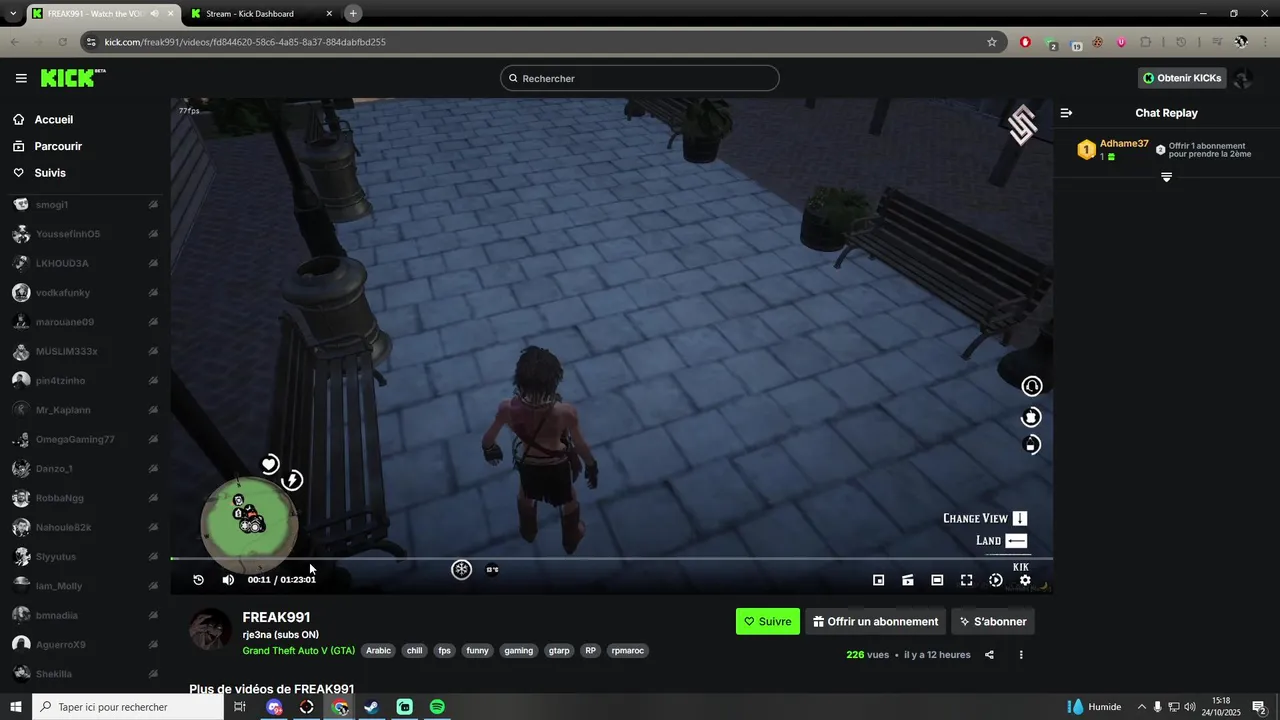Viewport: 1280px width, 720px height.
Task: Open Spotify from taskbar
Action: tap(437, 707)
